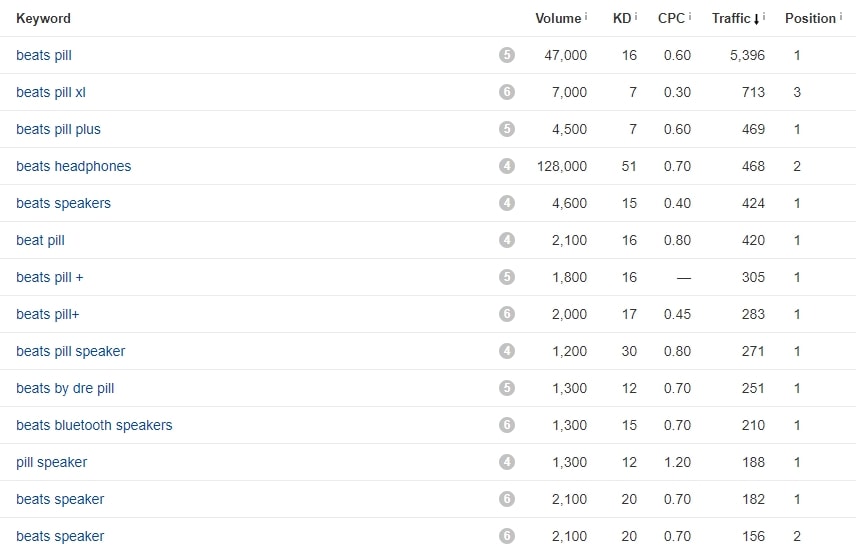Select the volume value 47,000
The image size is (856, 551).
566,55
